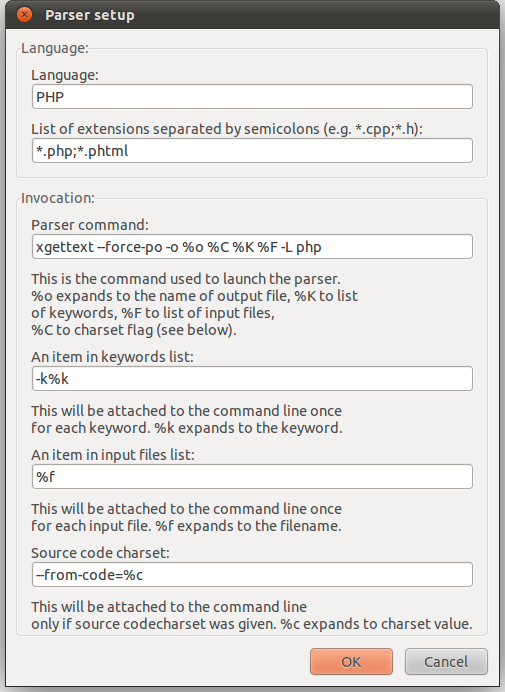This screenshot has width=505, height=692.
Task: Confirm settings with the OK button
Action: 351,662
